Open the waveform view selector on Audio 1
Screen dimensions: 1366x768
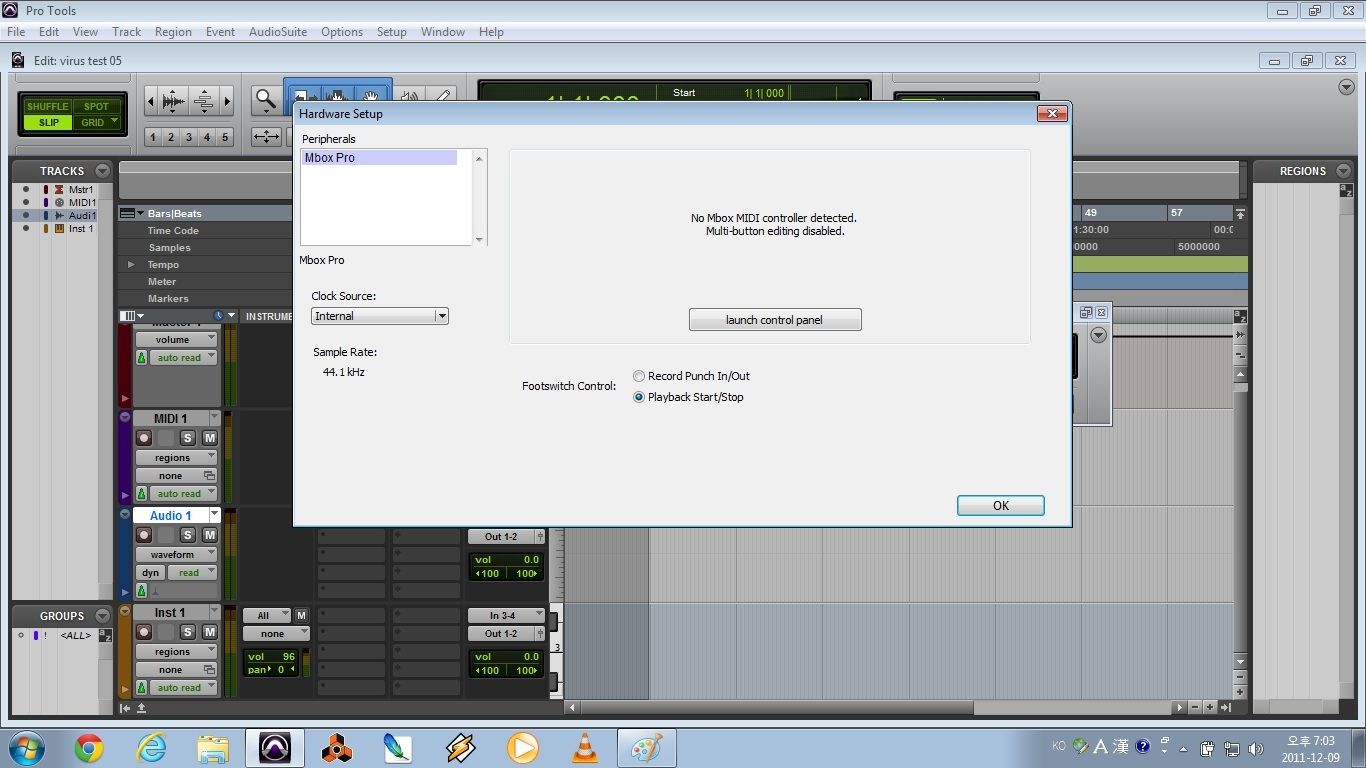(176, 553)
